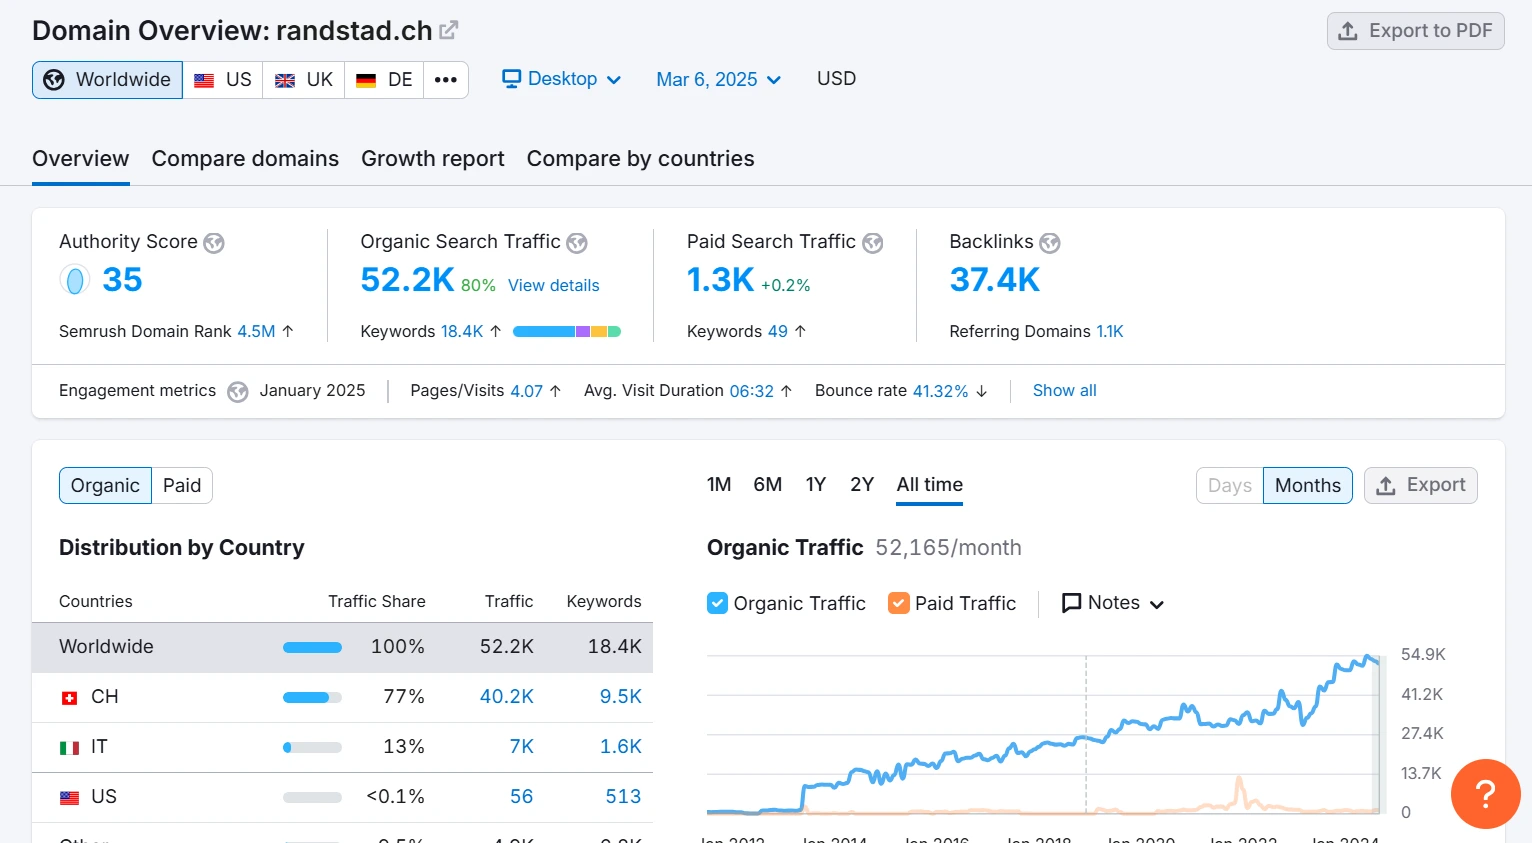Select the 2Y time range
1532x843 pixels.
pos(862,485)
